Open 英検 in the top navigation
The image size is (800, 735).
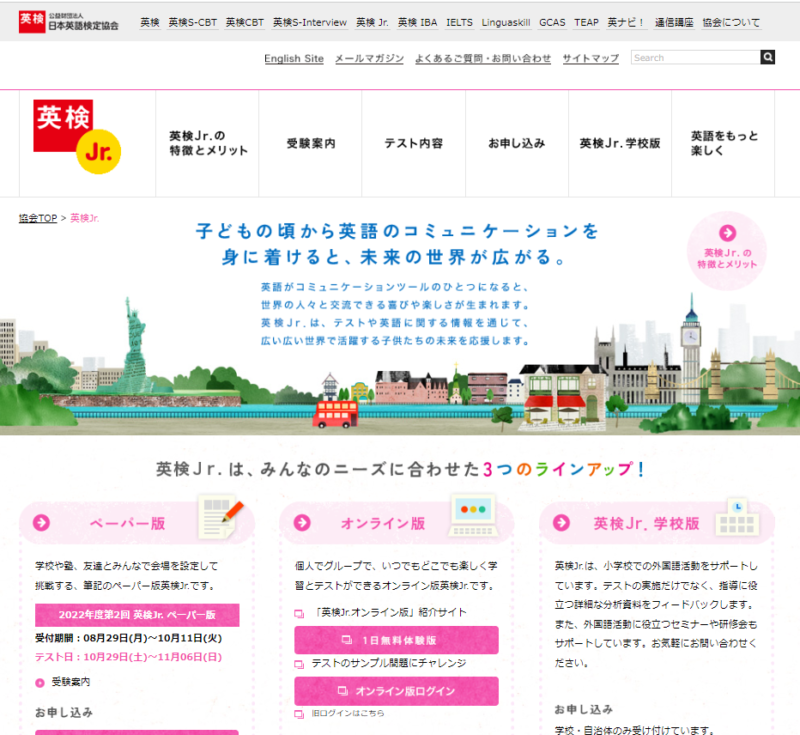[150, 22]
